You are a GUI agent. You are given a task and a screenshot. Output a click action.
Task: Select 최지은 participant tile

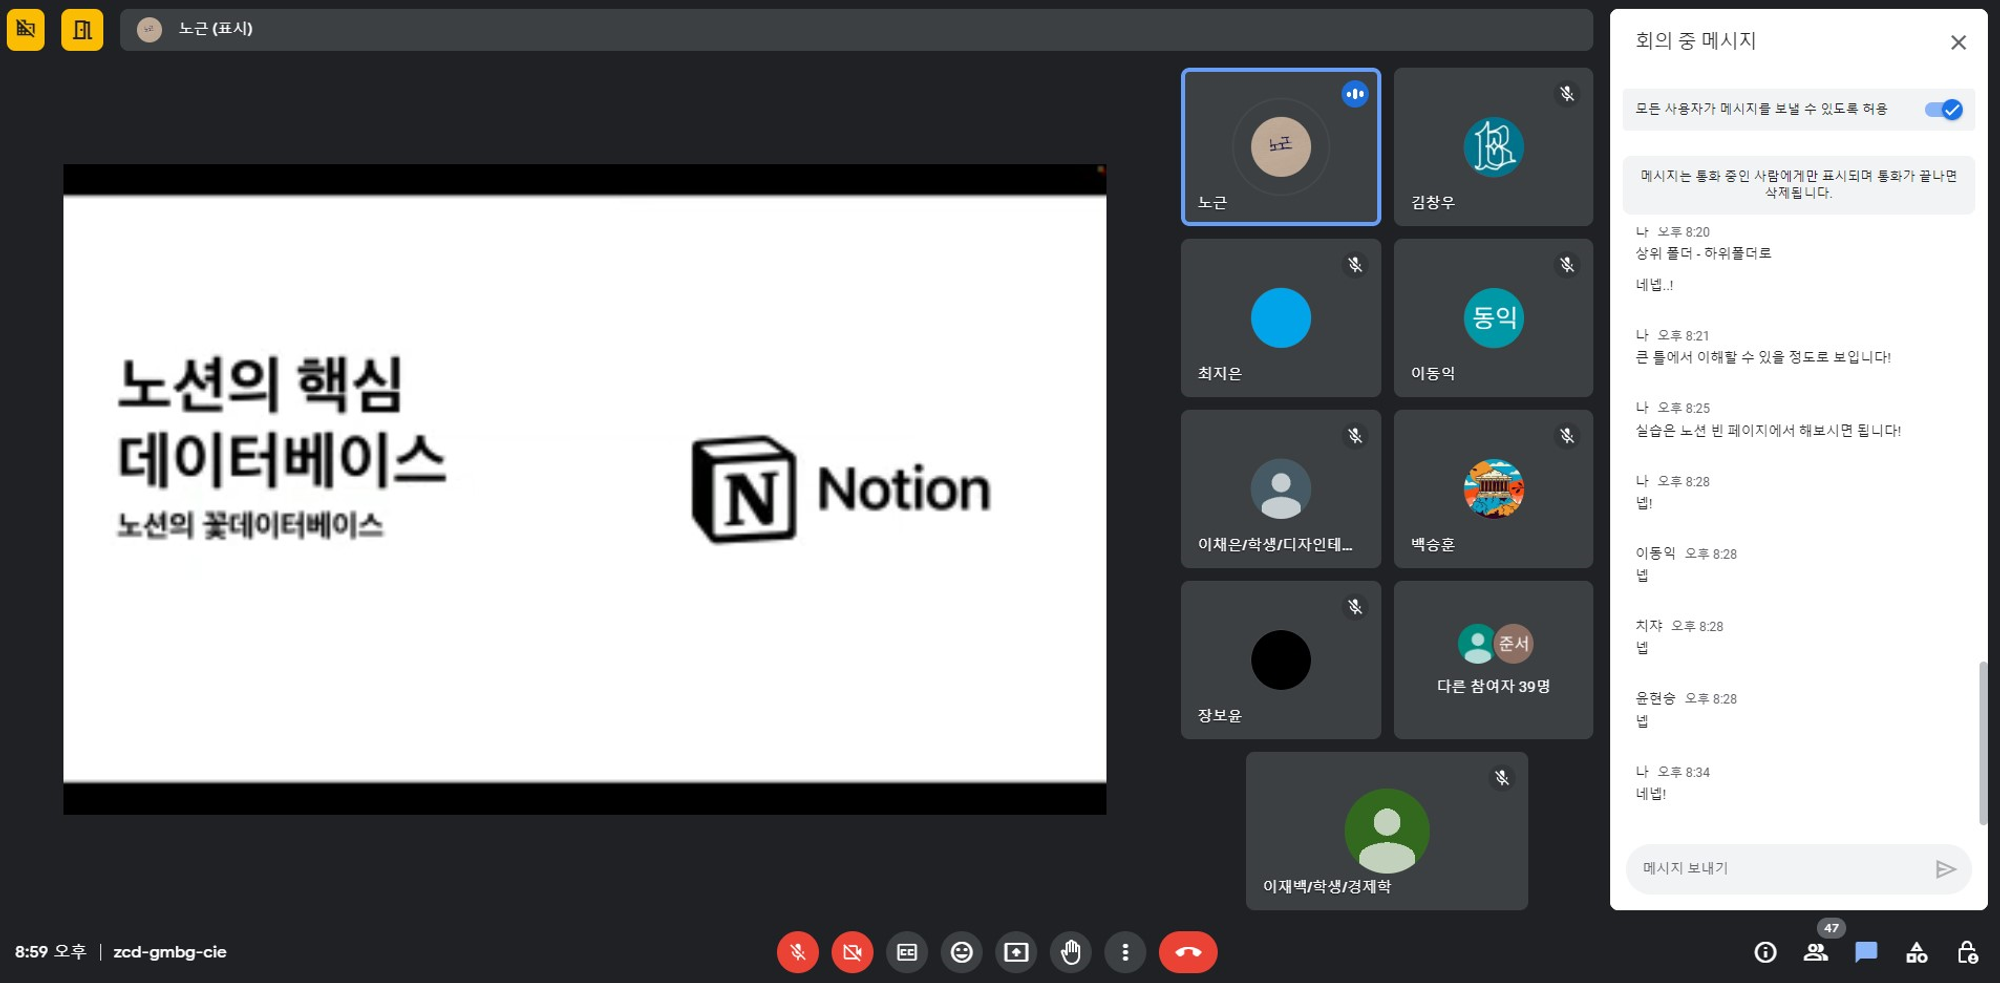tap(1281, 318)
